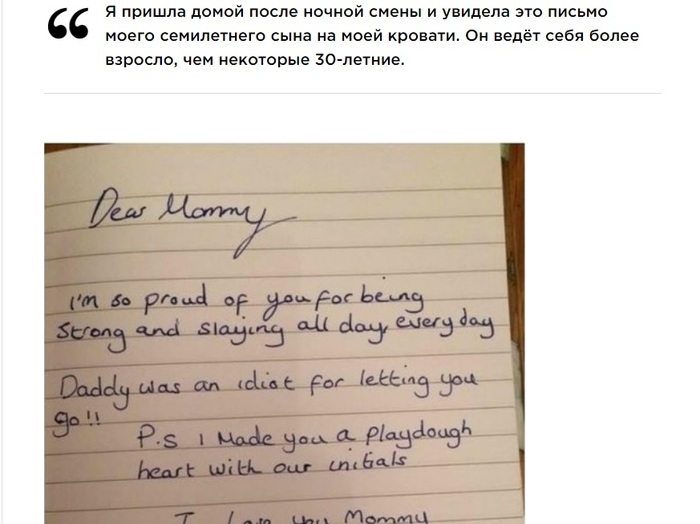Click the horizontal divider below the quote
700x524 pixels.
coord(352,94)
